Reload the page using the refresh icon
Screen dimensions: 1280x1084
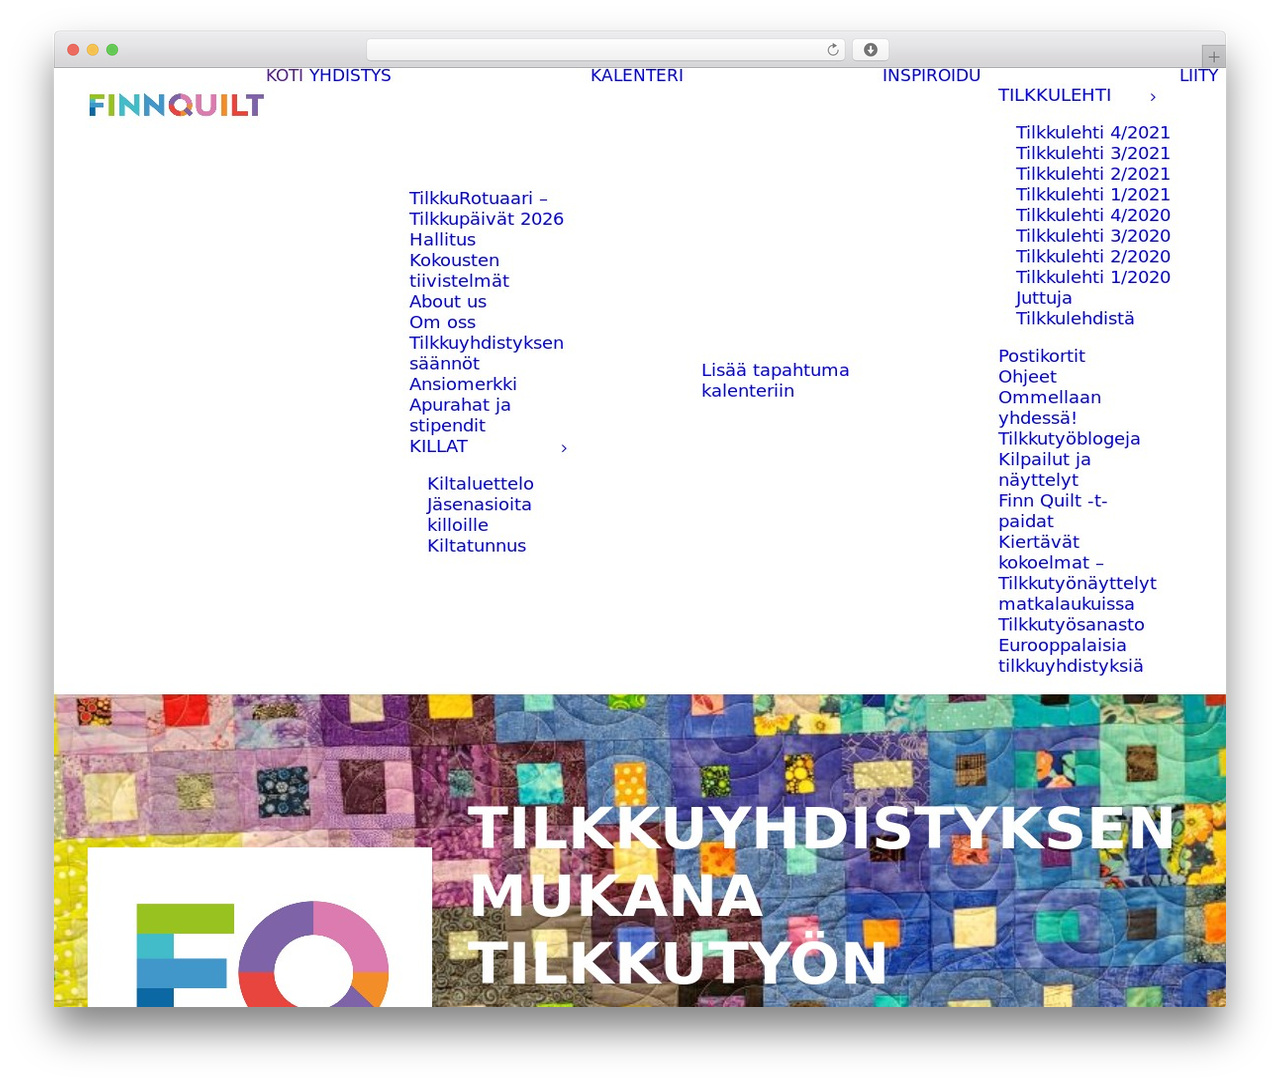(x=833, y=50)
